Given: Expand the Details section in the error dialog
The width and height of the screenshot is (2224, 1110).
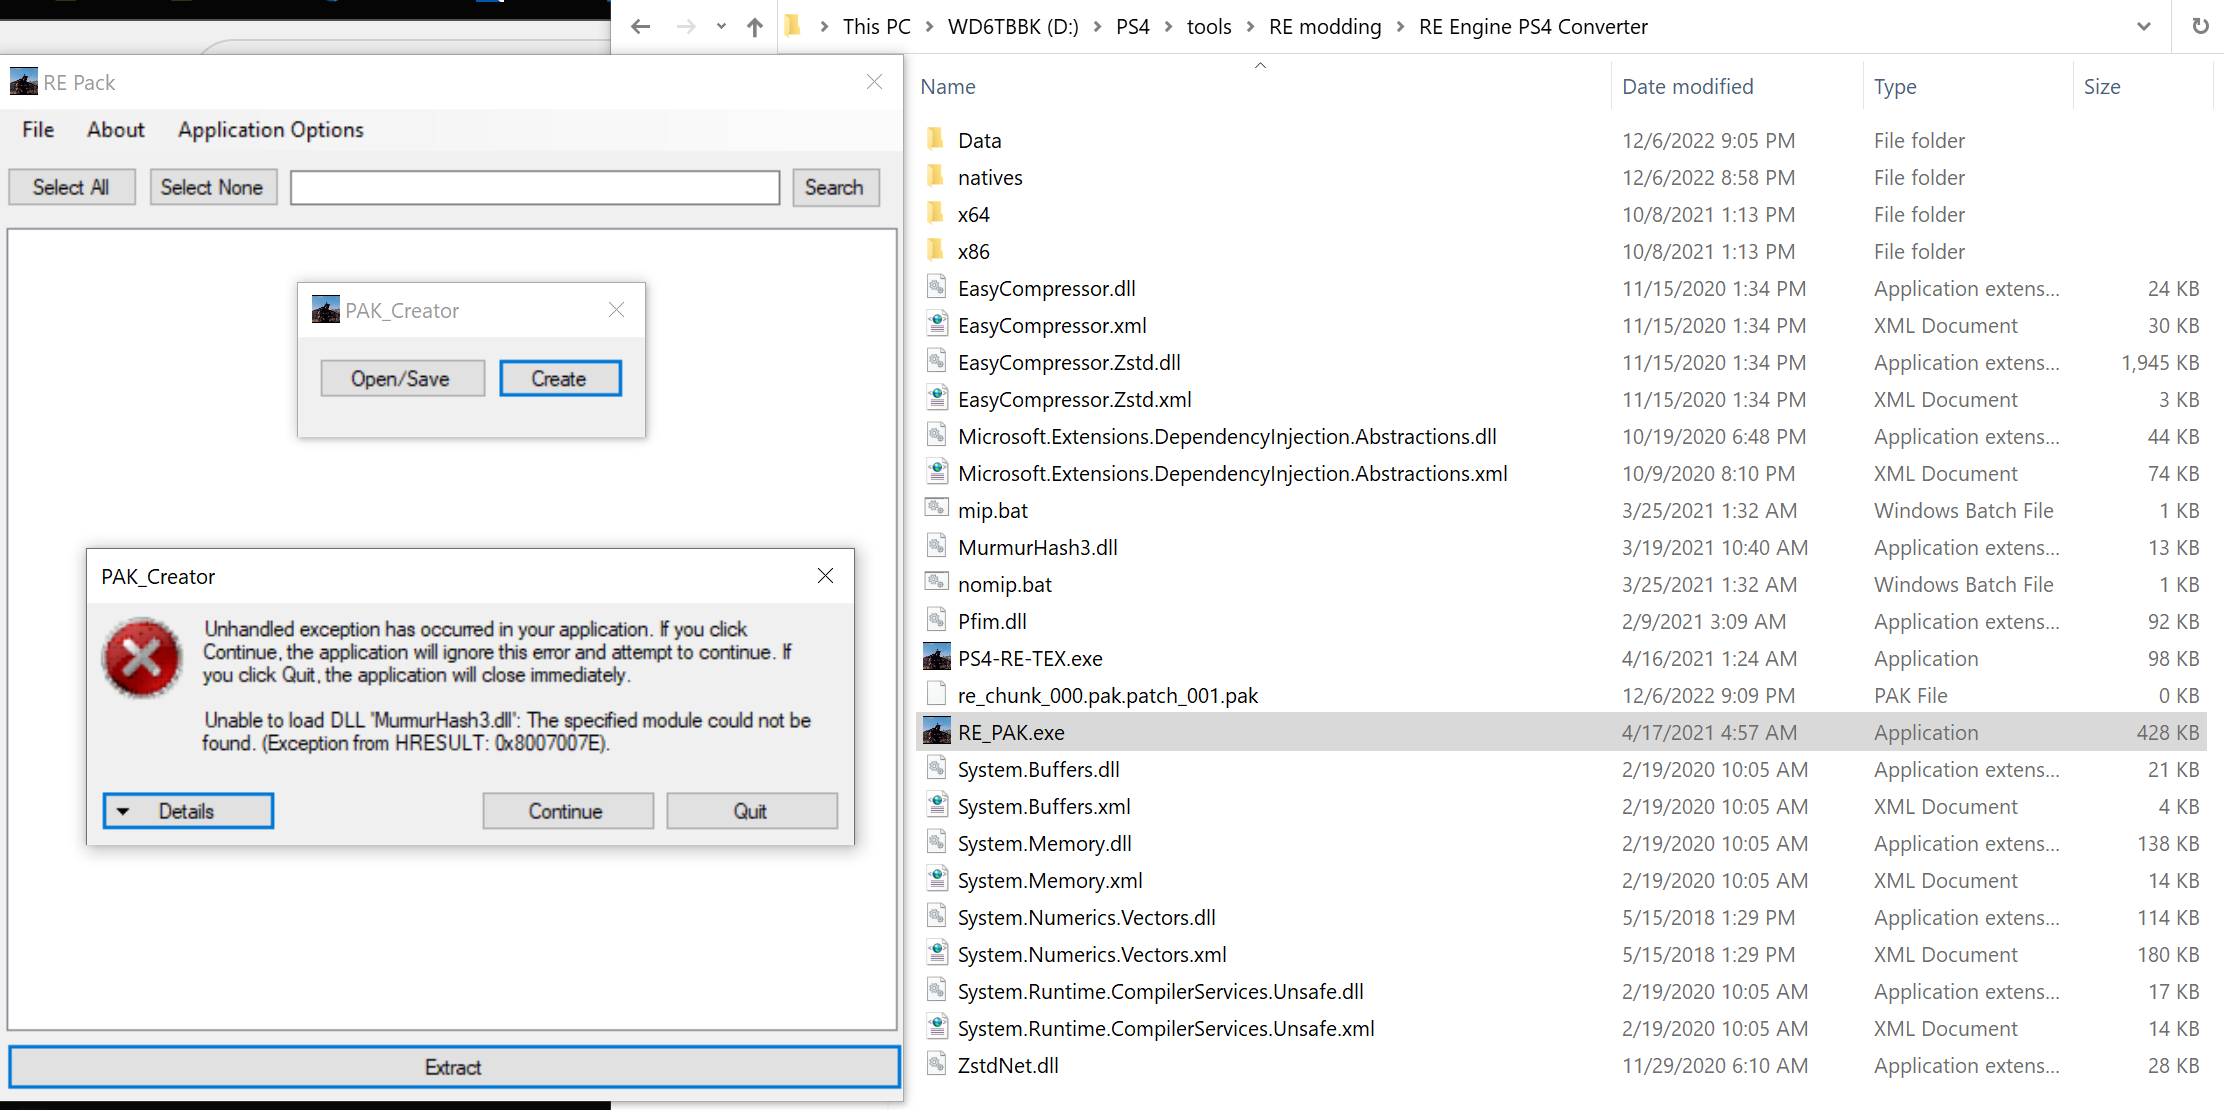Looking at the screenshot, I should pyautogui.click(x=187, y=810).
